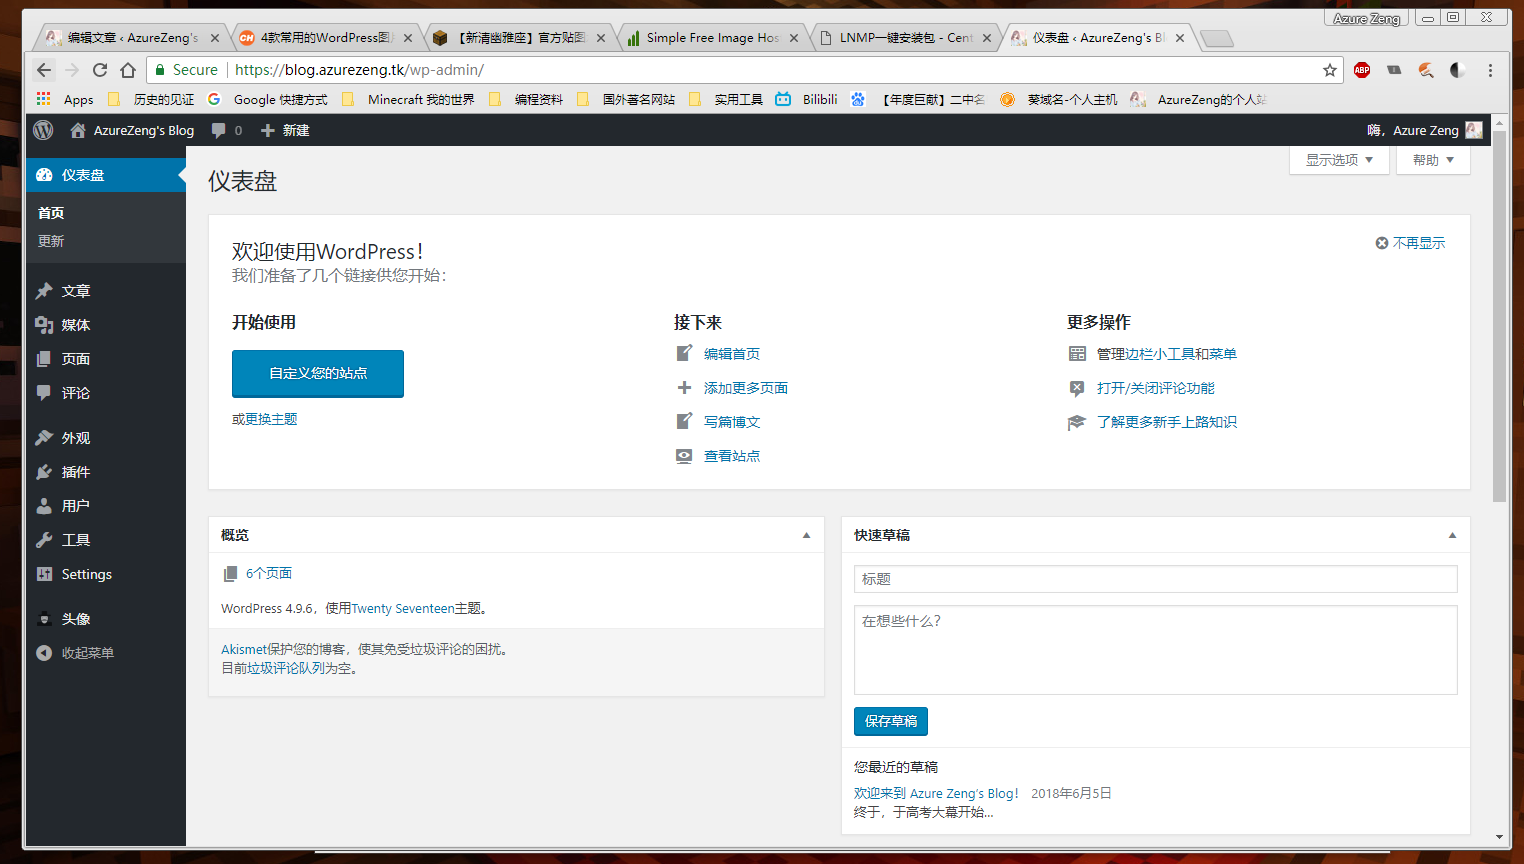Viewport: 1524px width, 864px height.
Task: Focus the 在想些什么 draft content box
Action: pos(1155,650)
